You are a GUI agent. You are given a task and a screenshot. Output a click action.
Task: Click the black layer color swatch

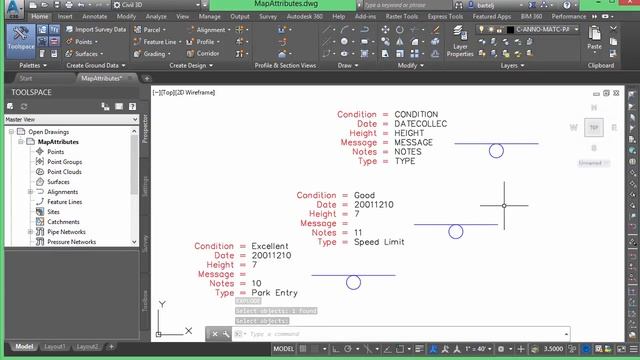pyautogui.click(x=510, y=29)
